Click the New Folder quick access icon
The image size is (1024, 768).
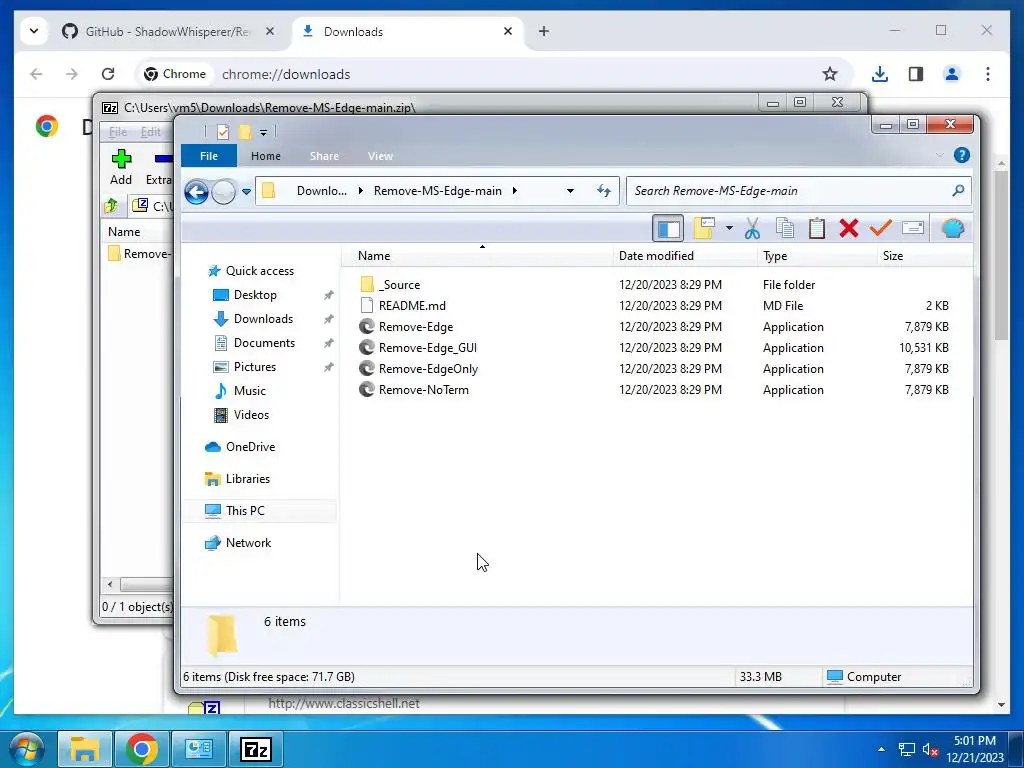click(245, 132)
